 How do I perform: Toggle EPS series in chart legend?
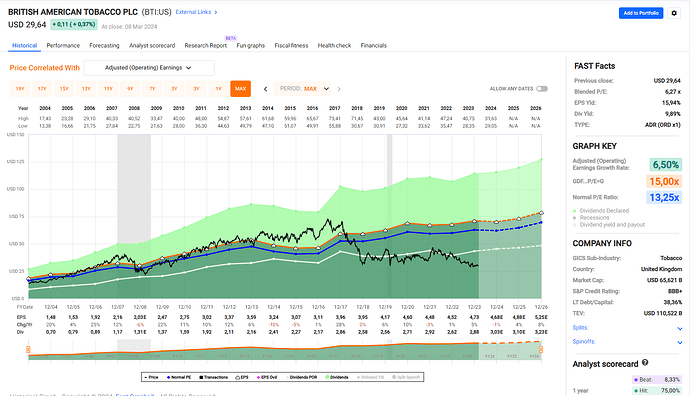click(242, 377)
